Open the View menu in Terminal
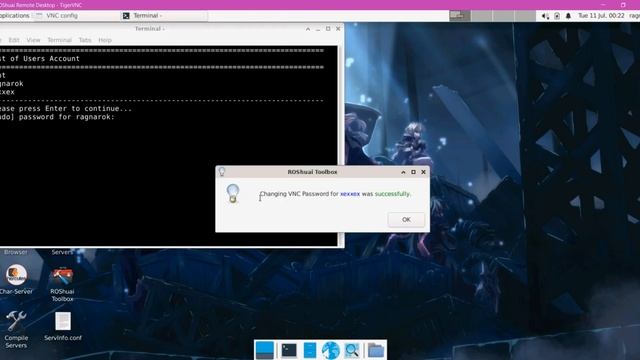Screen dimensions: 640x360 click(x=33, y=40)
